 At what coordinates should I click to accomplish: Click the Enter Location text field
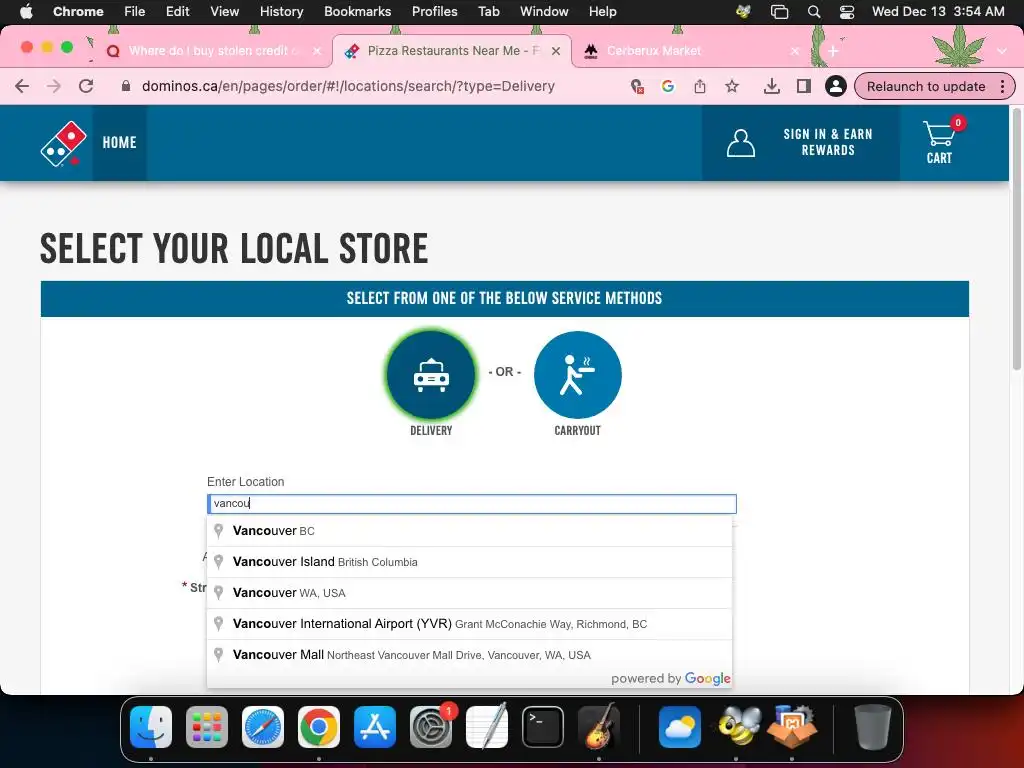click(472, 504)
